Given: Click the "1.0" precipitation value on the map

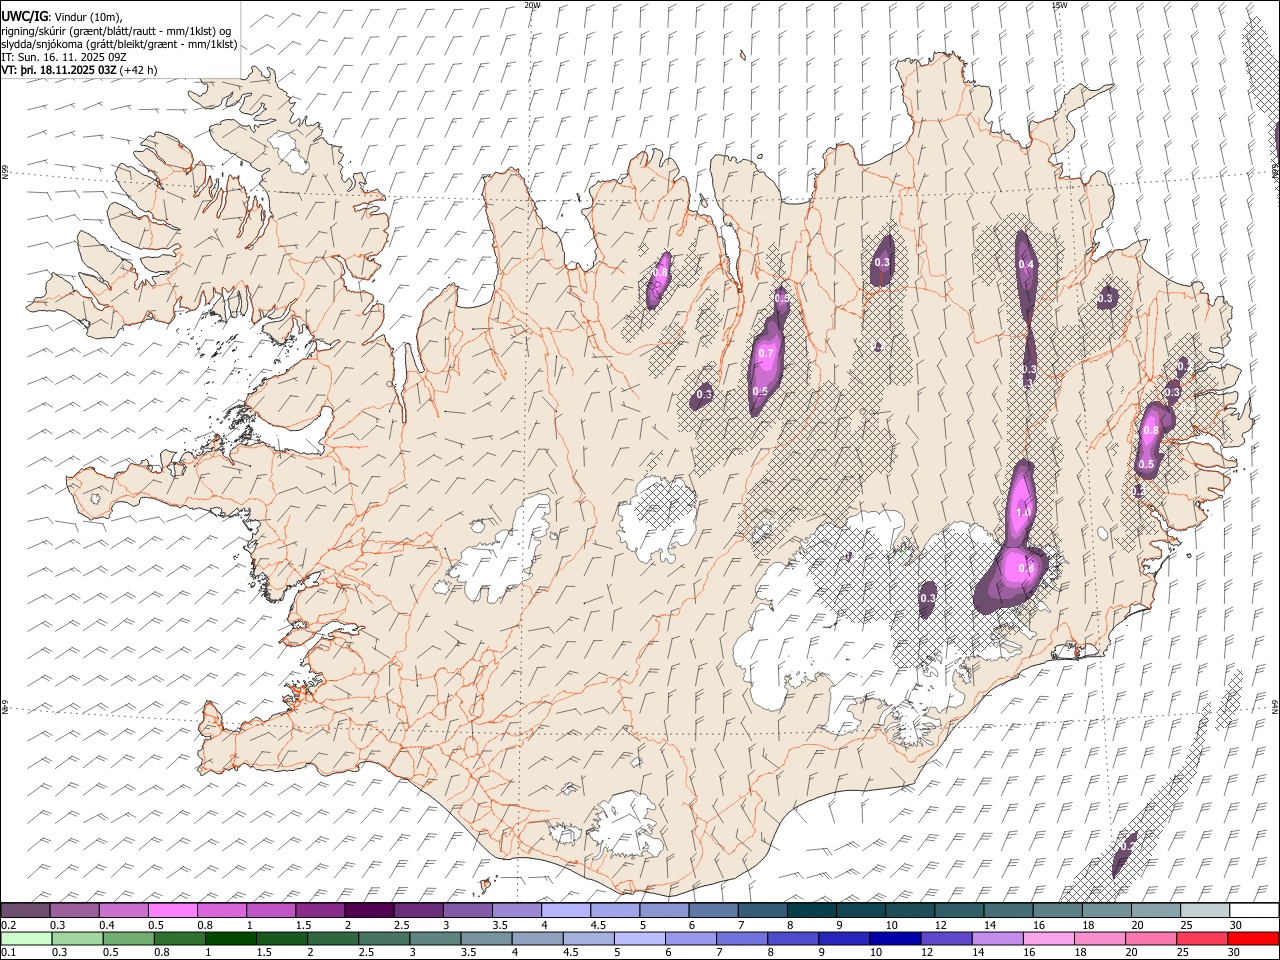Looking at the screenshot, I should pos(1023,512).
